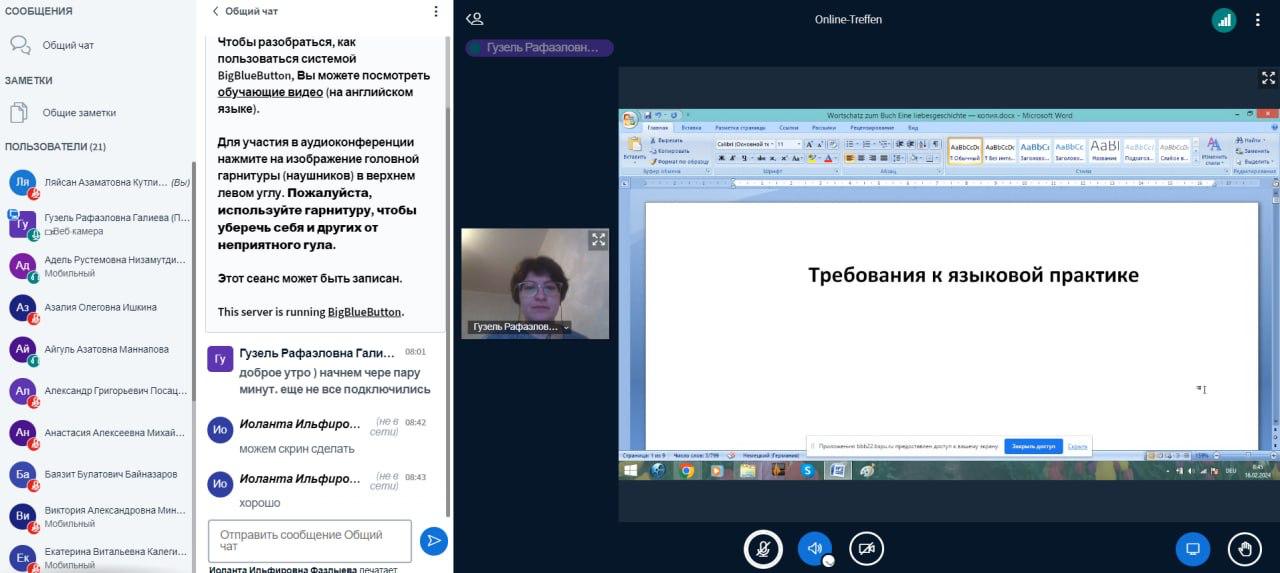The width and height of the screenshot is (1280, 573).
Task: Open the connection status signal icon
Action: (1224, 19)
